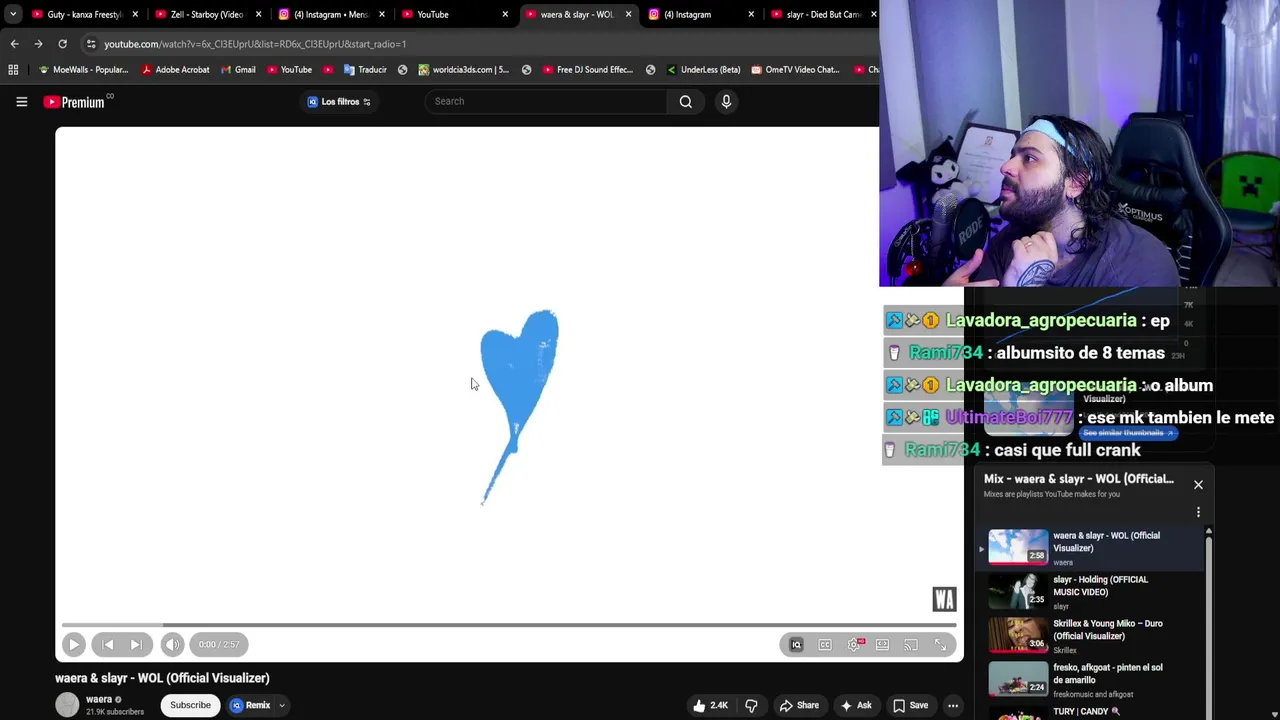1280x720 pixels.
Task: Close the waera & slayr - WOL tab
Action: [628, 14]
